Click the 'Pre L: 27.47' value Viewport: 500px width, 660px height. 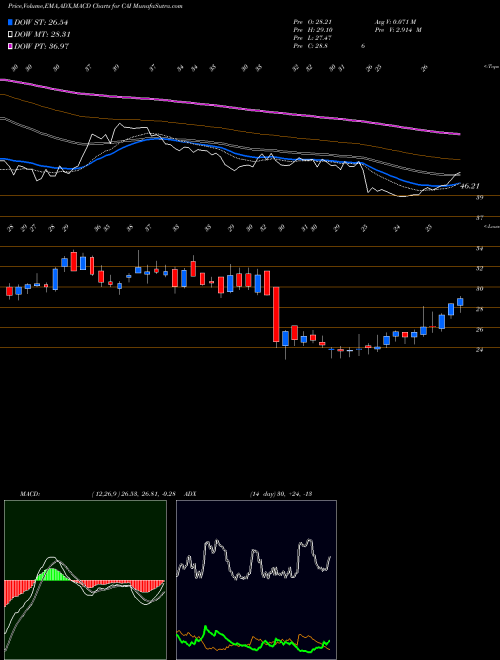(x=313, y=38)
